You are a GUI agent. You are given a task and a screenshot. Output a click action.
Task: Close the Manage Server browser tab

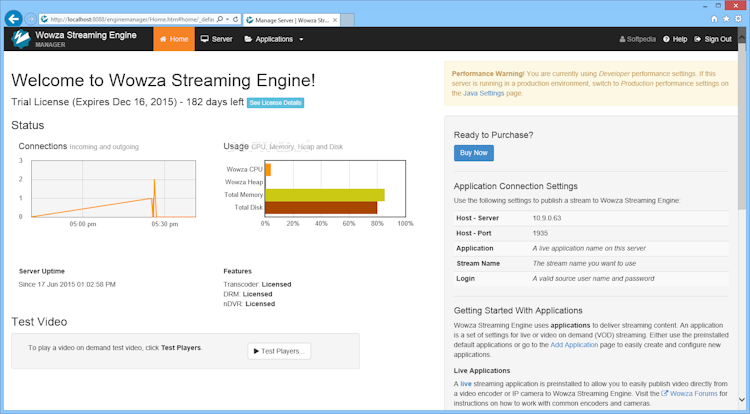pyautogui.click(x=335, y=20)
